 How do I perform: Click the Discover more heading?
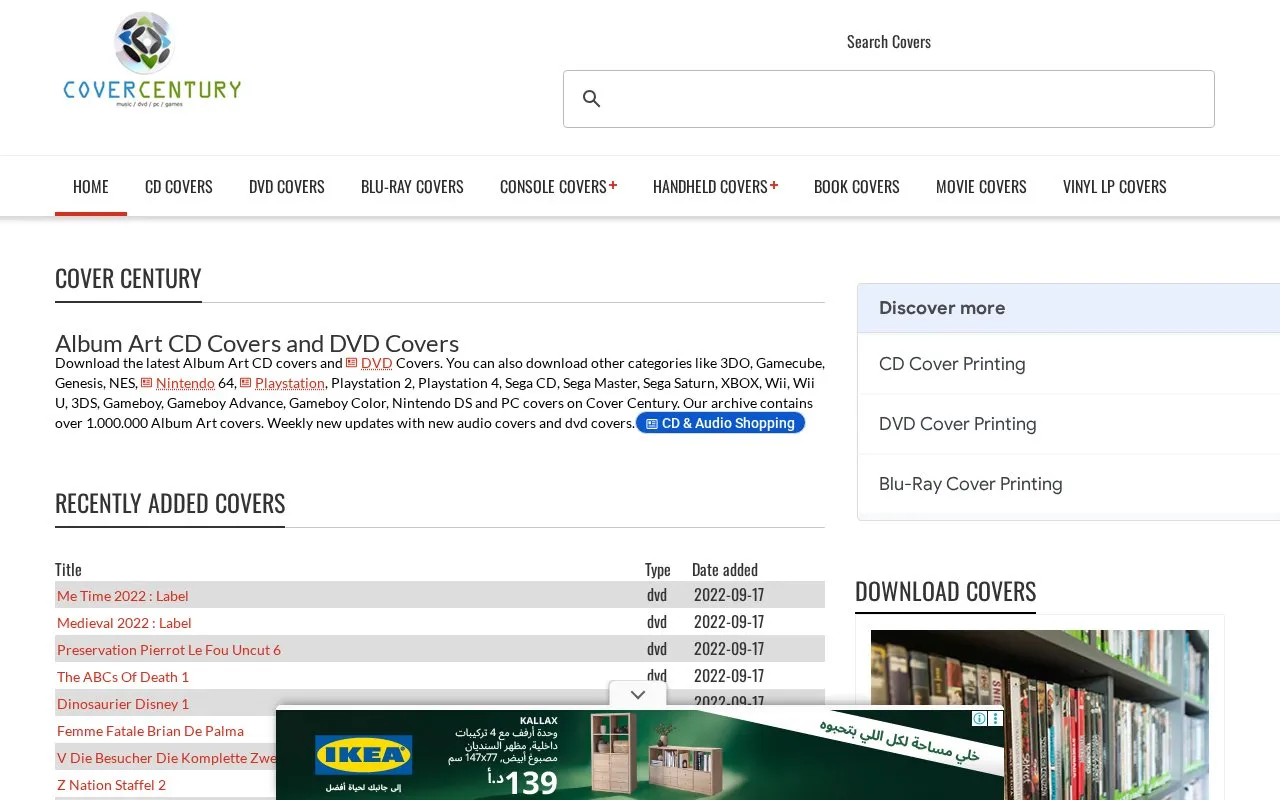(942, 308)
